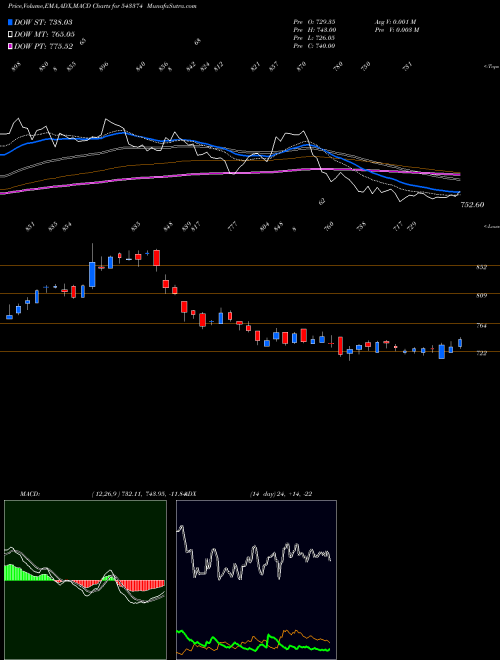Click the Avg V: 0.001 M text
Viewport: 500px width, 660px height.
395,21
